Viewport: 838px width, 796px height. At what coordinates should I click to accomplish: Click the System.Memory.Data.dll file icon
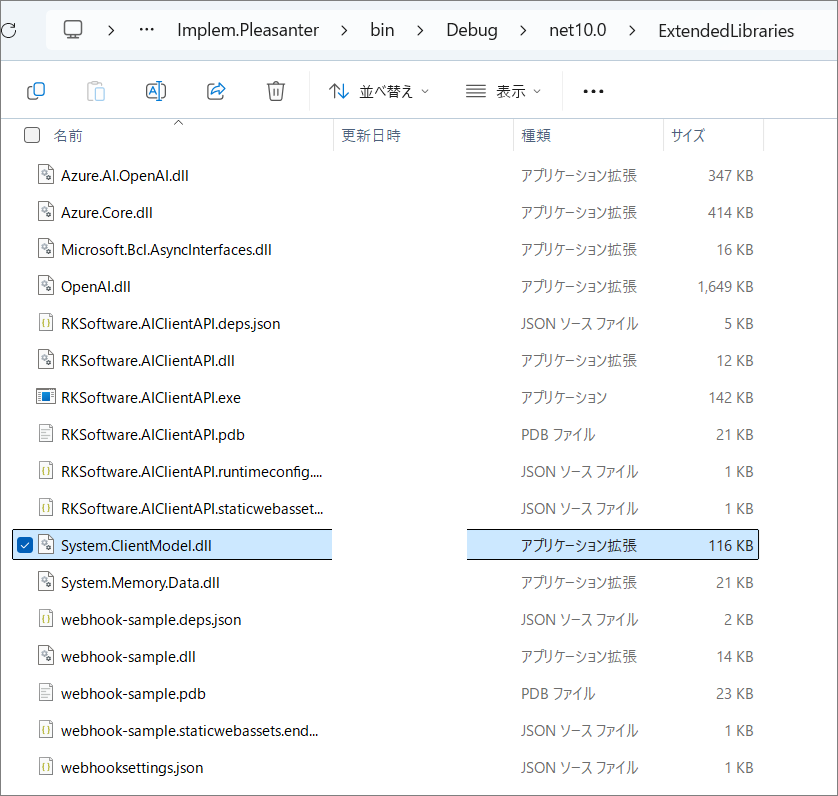(46, 582)
